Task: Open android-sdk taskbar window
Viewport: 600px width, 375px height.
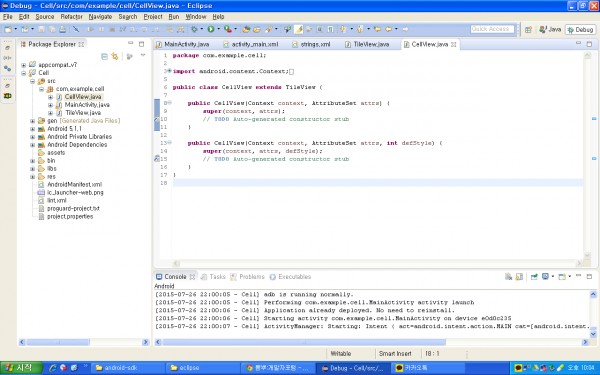Action: pyautogui.click(x=127, y=368)
